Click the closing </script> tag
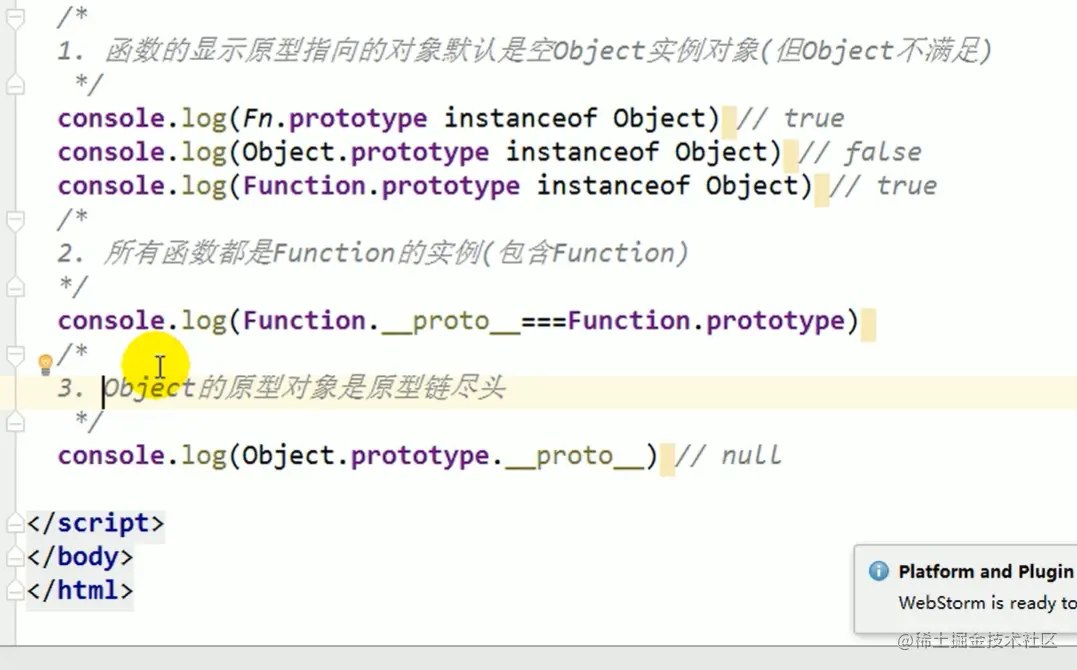The height and width of the screenshot is (670, 1077). click(95, 523)
